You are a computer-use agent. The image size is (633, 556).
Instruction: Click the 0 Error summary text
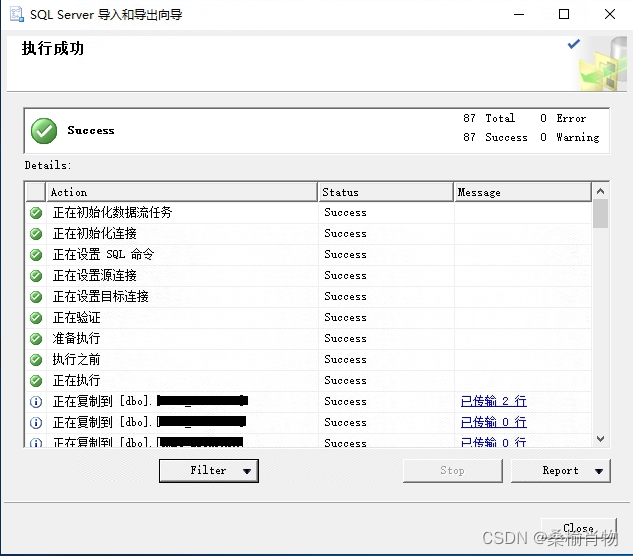(x=563, y=118)
